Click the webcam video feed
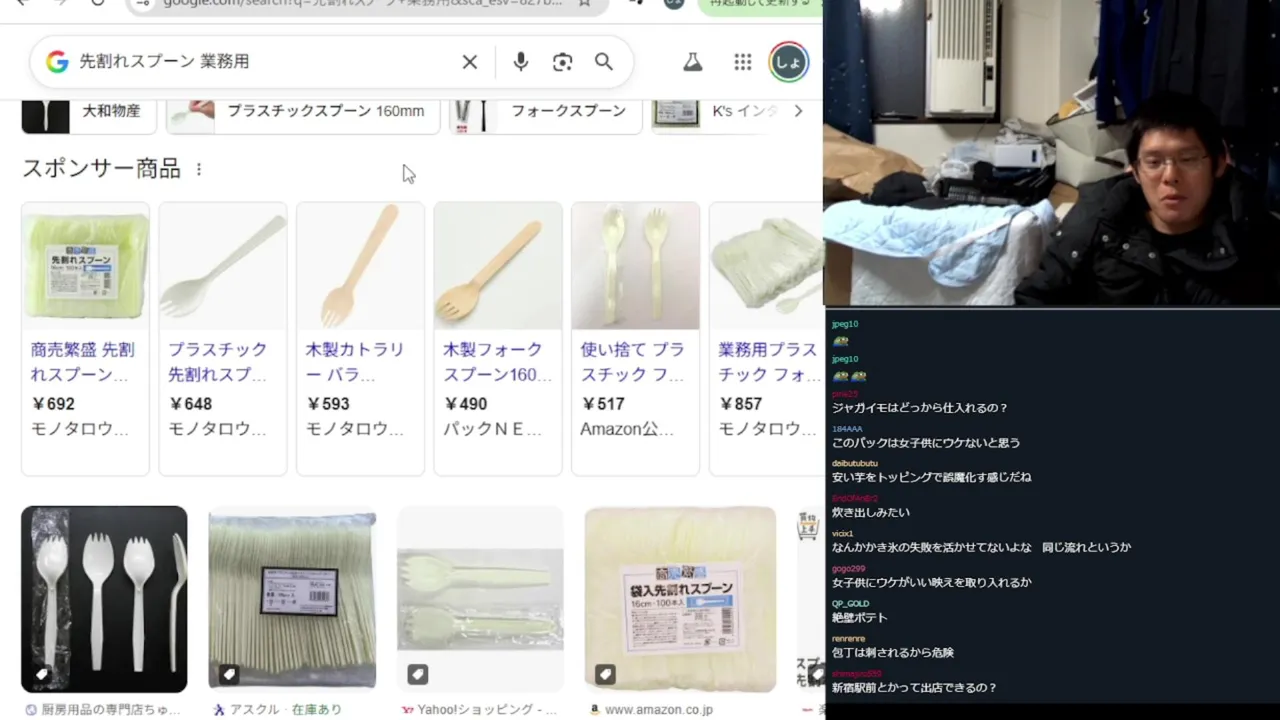The height and width of the screenshot is (720, 1280). pos(1052,152)
